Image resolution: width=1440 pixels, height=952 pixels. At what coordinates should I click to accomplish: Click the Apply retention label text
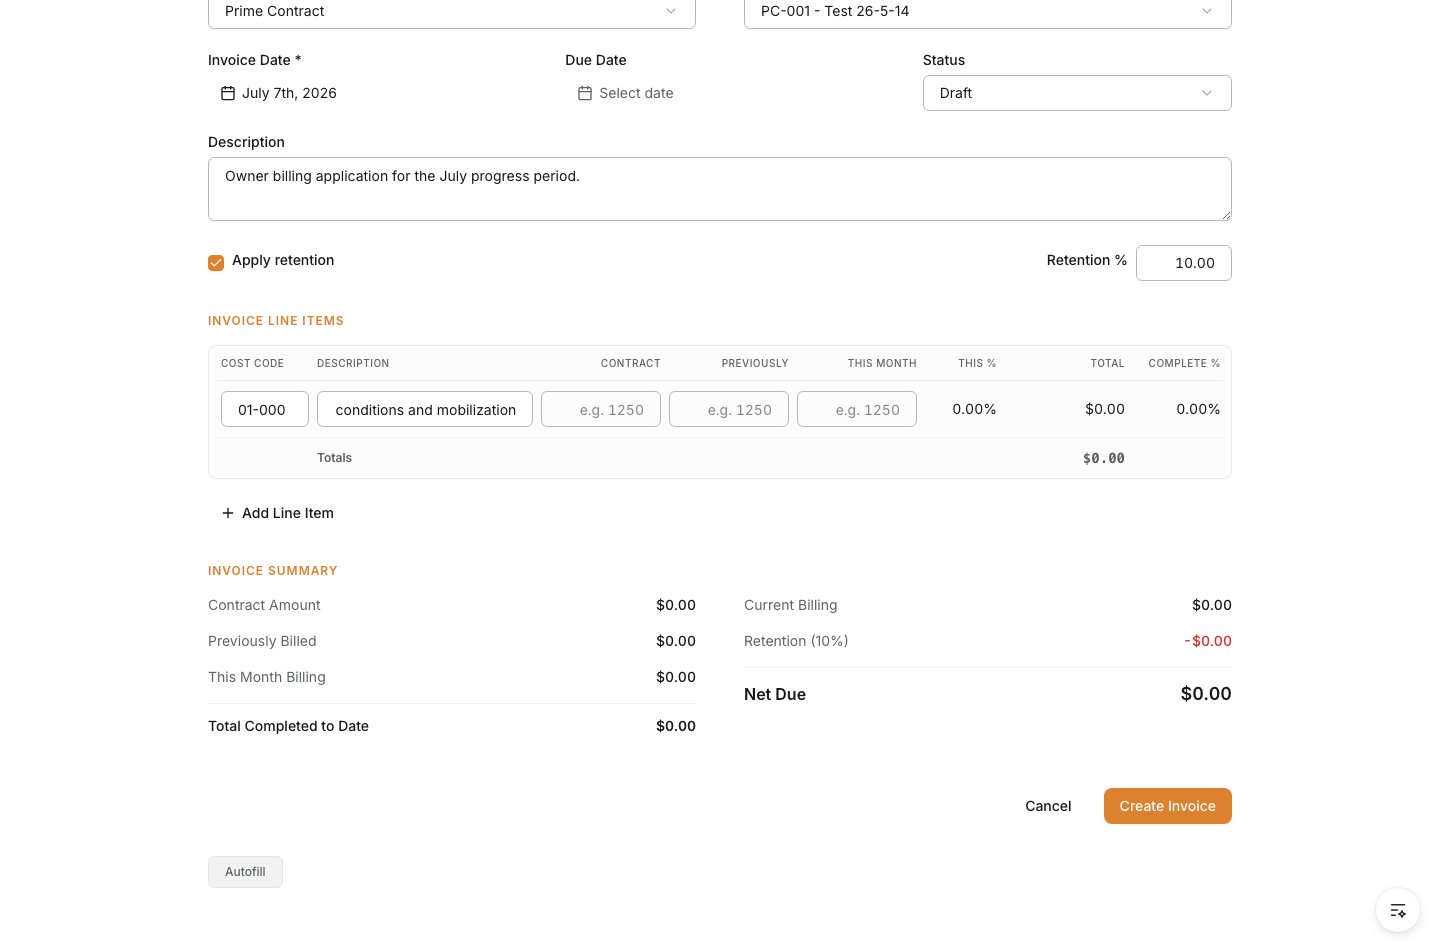tap(283, 260)
